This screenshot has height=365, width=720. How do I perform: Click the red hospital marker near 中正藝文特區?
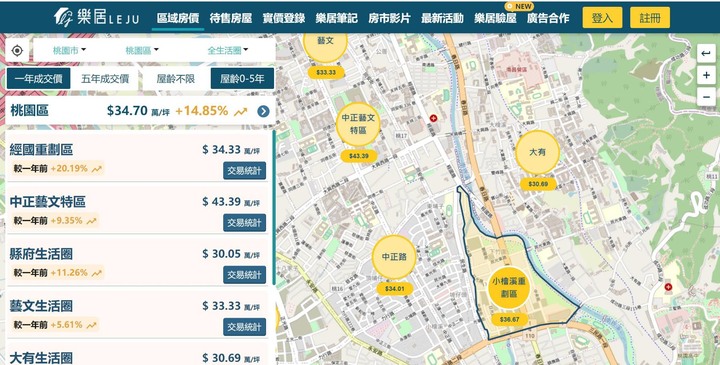click(433, 118)
